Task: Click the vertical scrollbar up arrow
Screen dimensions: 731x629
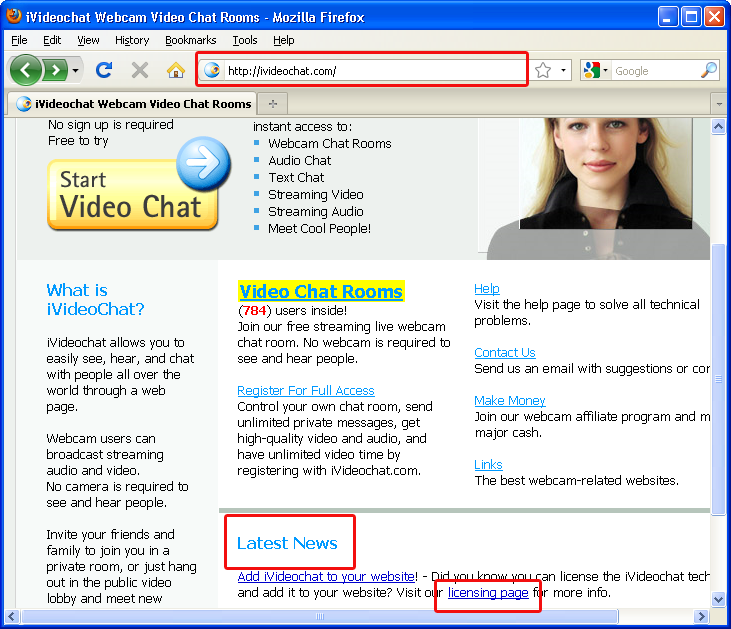Action: tap(718, 126)
